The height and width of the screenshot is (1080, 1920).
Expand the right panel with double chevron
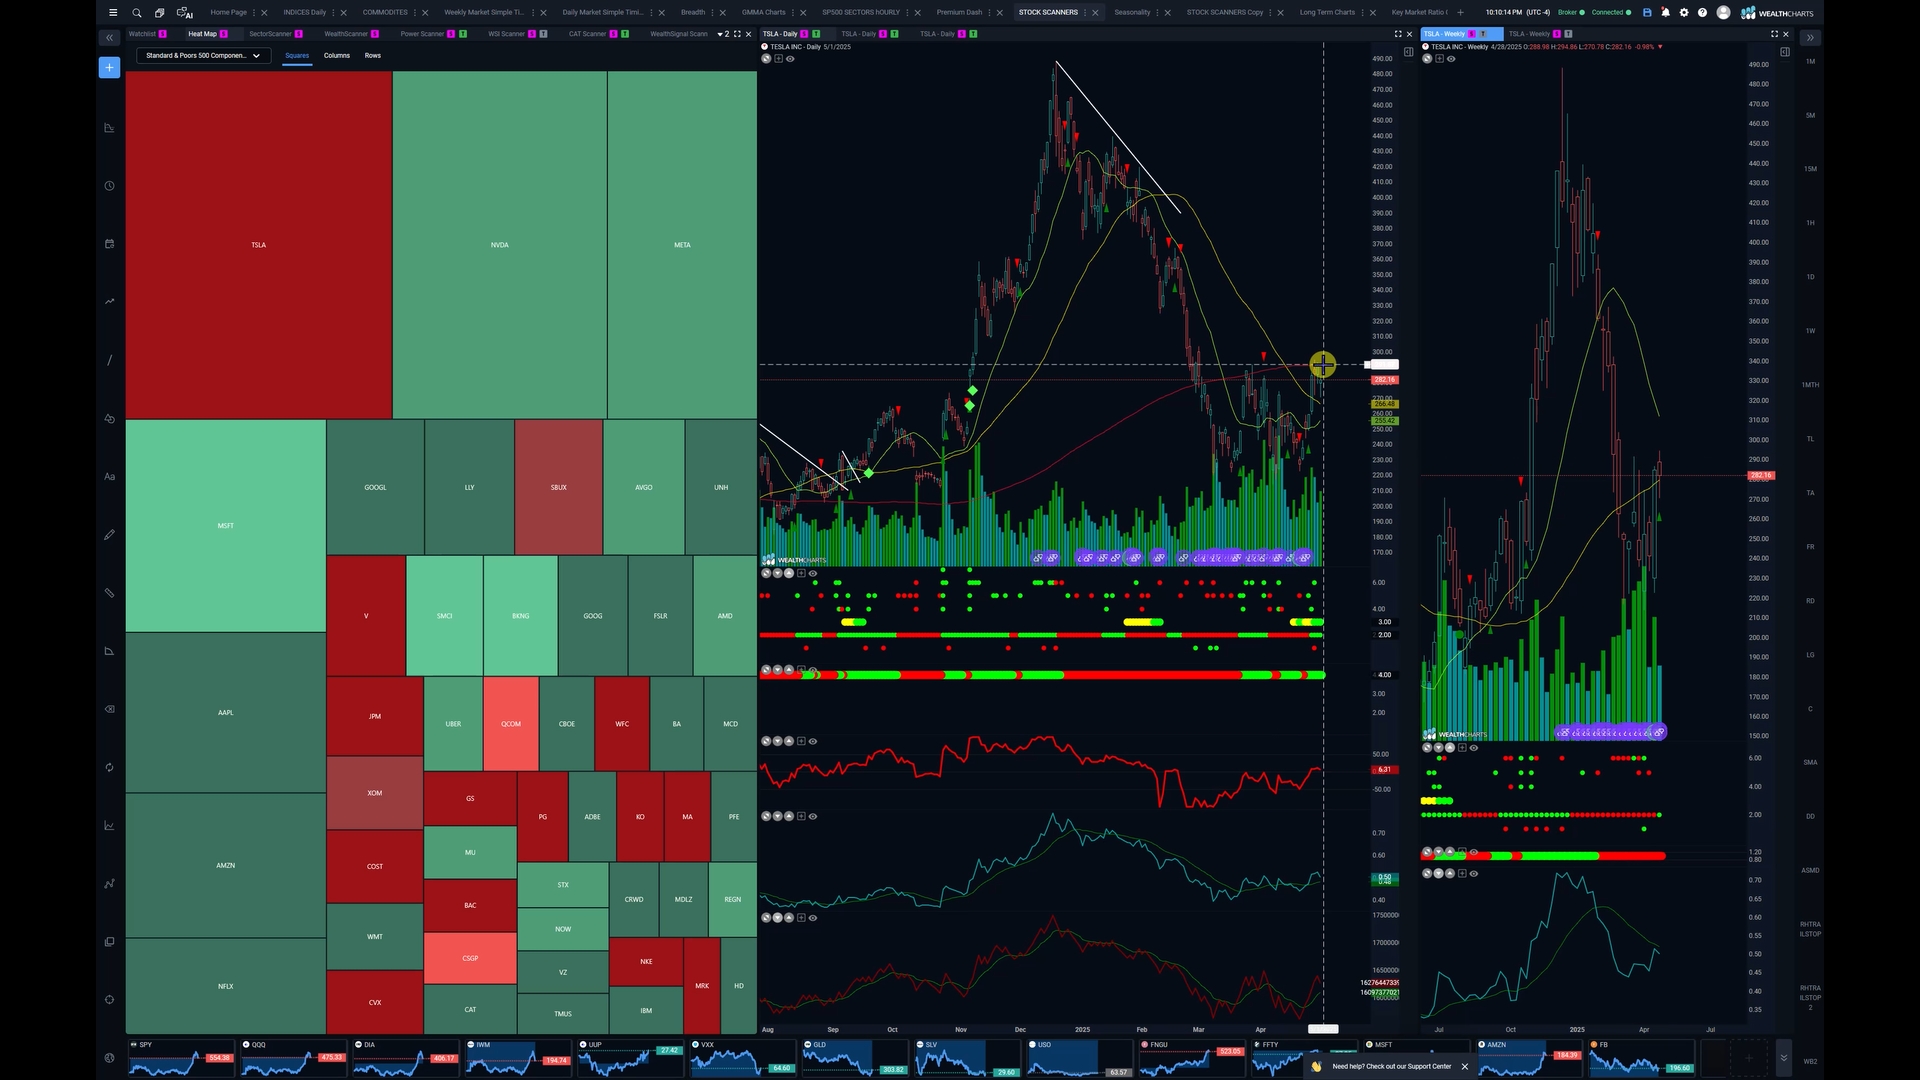click(1810, 37)
